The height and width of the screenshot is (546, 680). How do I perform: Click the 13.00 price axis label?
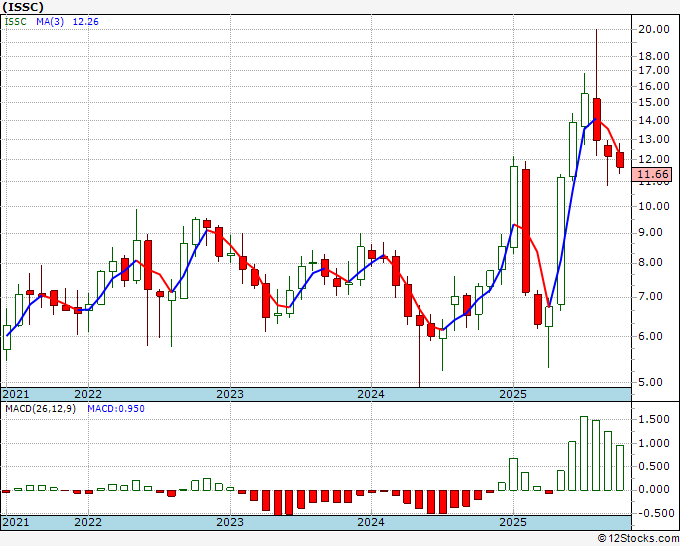coord(654,139)
